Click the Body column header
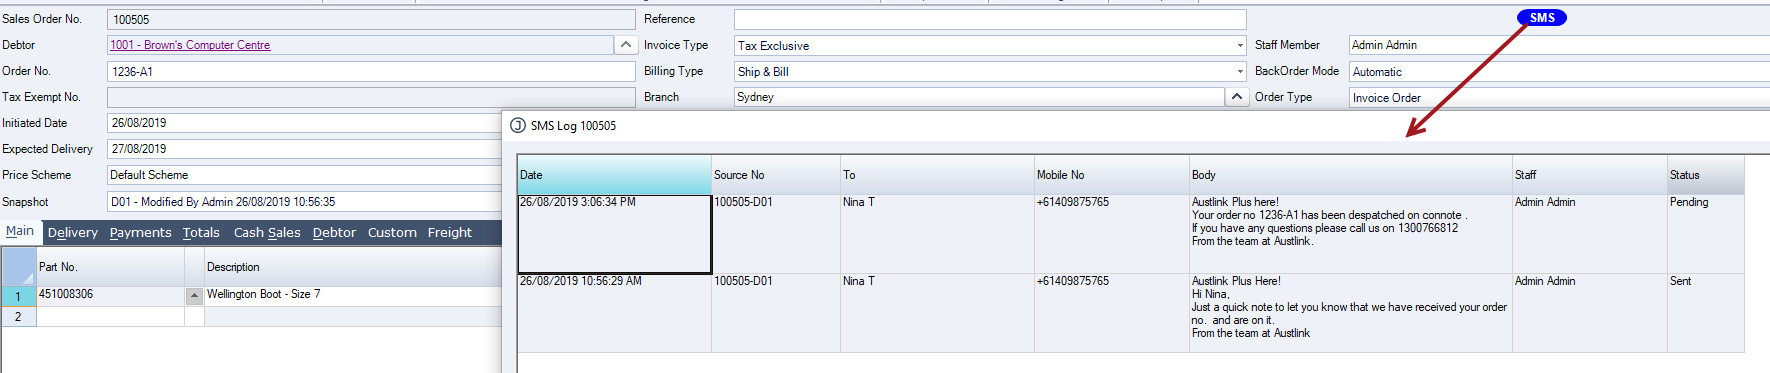Viewport: 1770px width, 373px height. click(1350, 175)
